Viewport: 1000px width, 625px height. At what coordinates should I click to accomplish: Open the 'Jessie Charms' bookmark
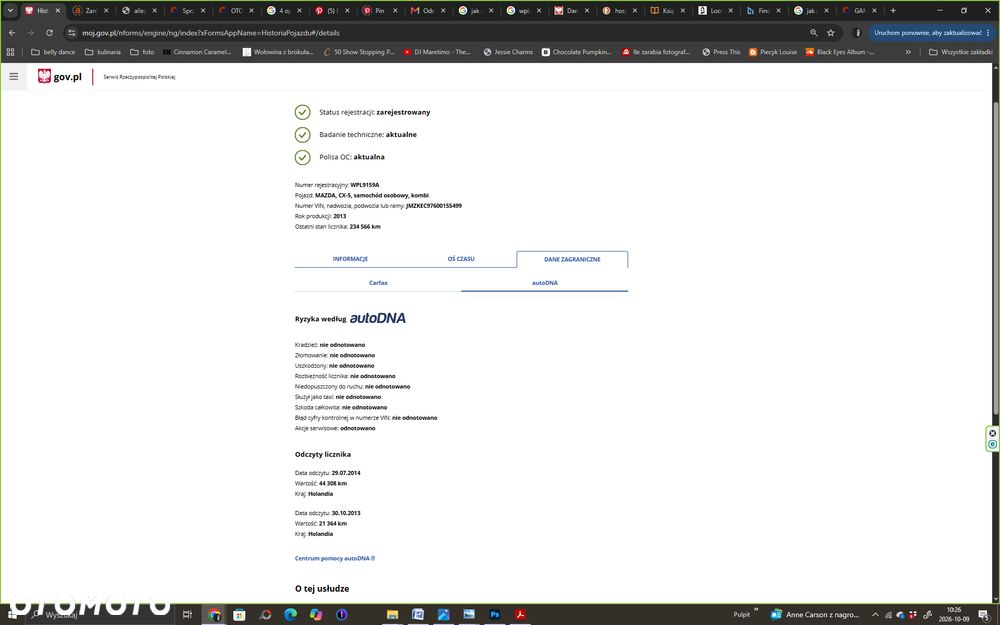coord(508,52)
